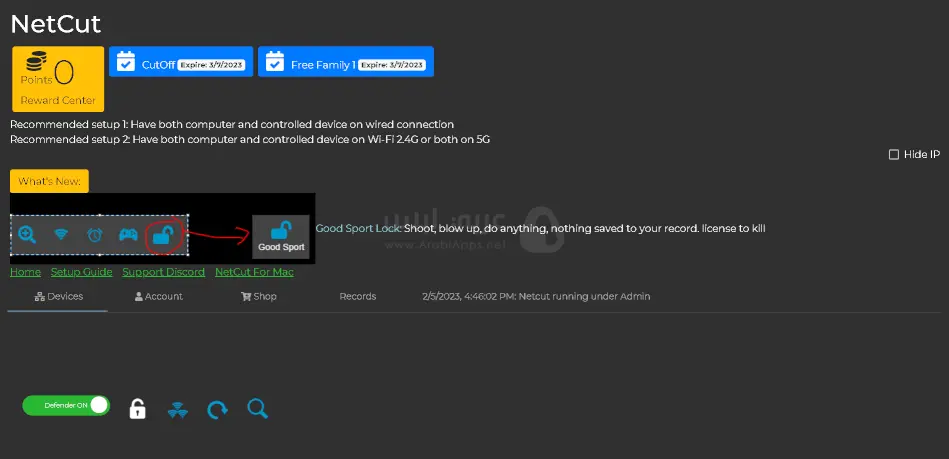
Task: Click the calendar icon on CutOff badge
Action: click(126, 63)
